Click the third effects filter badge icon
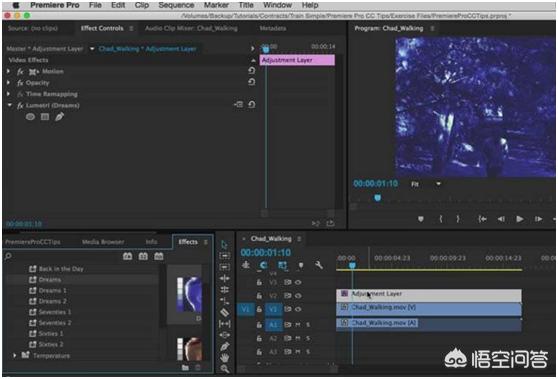Image resolution: width=558 pixels, height=379 pixels. pyautogui.click(x=159, y=256)
